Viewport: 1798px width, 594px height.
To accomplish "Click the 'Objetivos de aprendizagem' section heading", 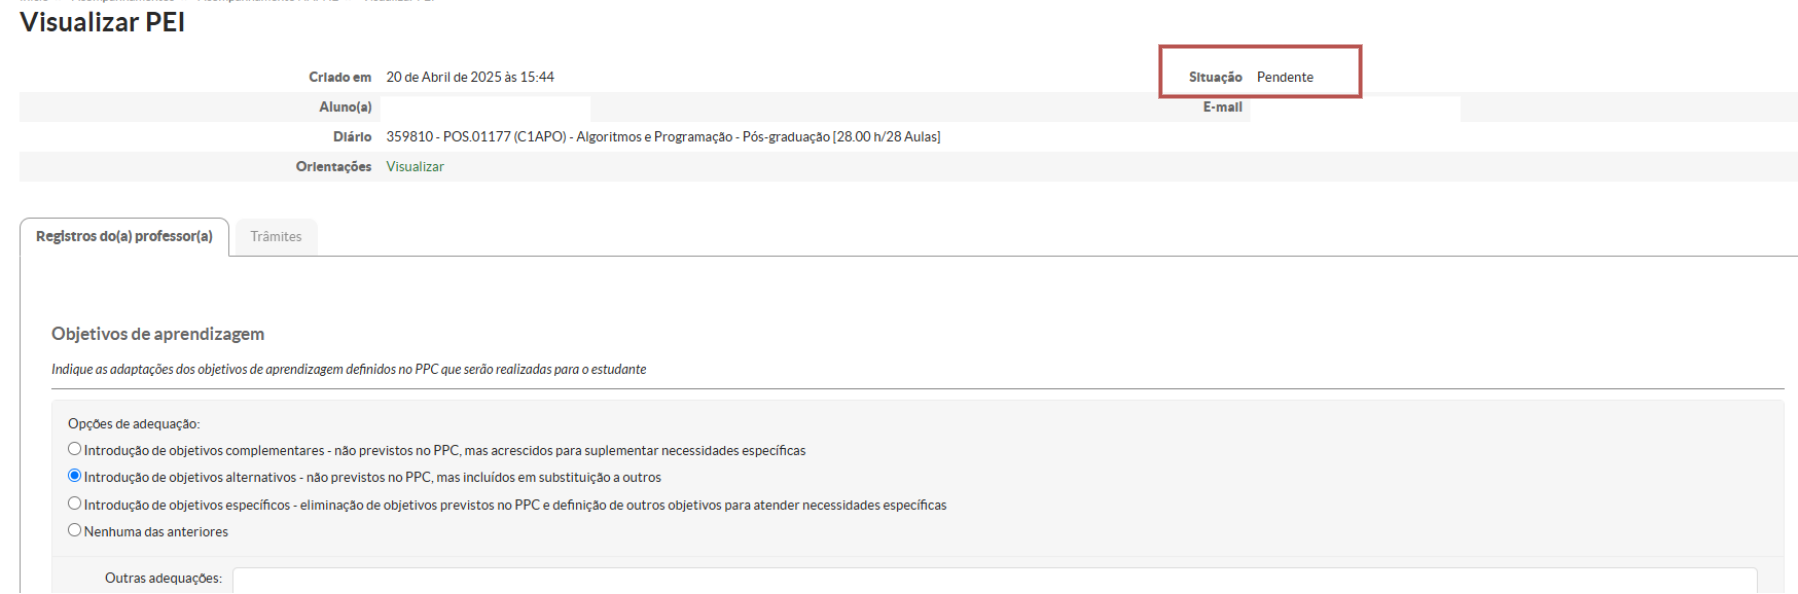I will (158, 334).
